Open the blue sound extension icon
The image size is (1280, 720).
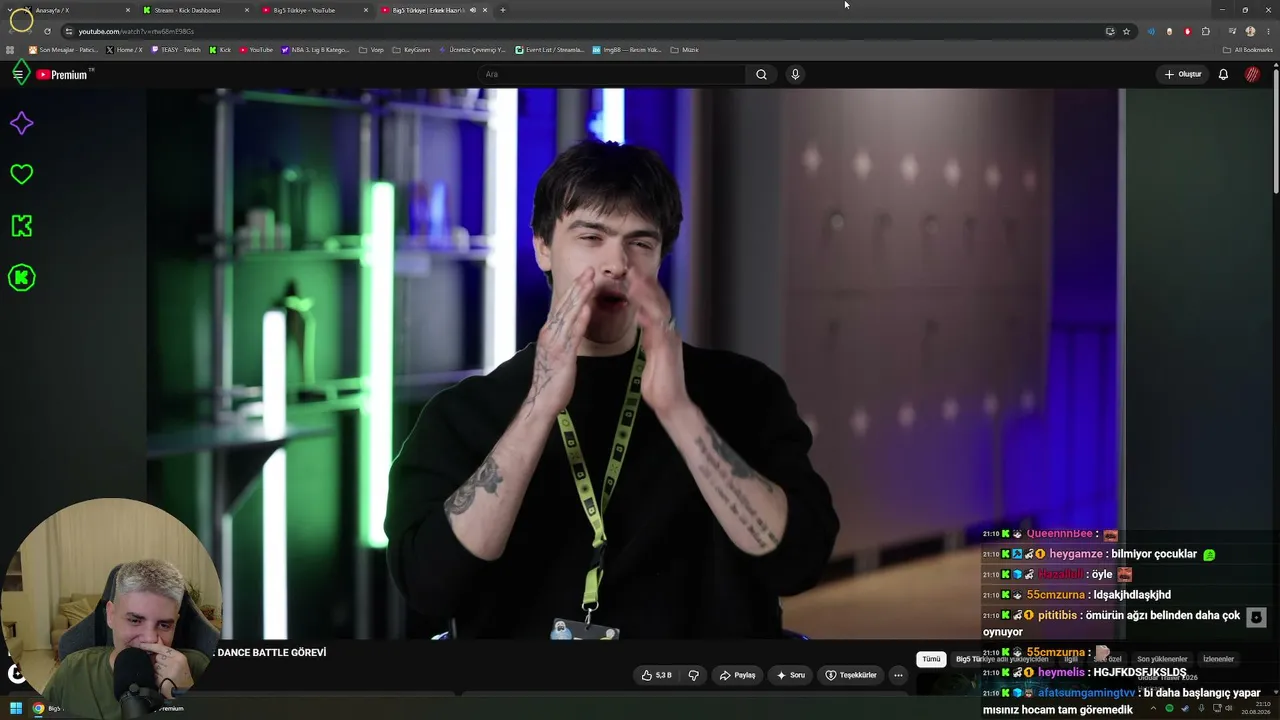[x=1151, y=31]
